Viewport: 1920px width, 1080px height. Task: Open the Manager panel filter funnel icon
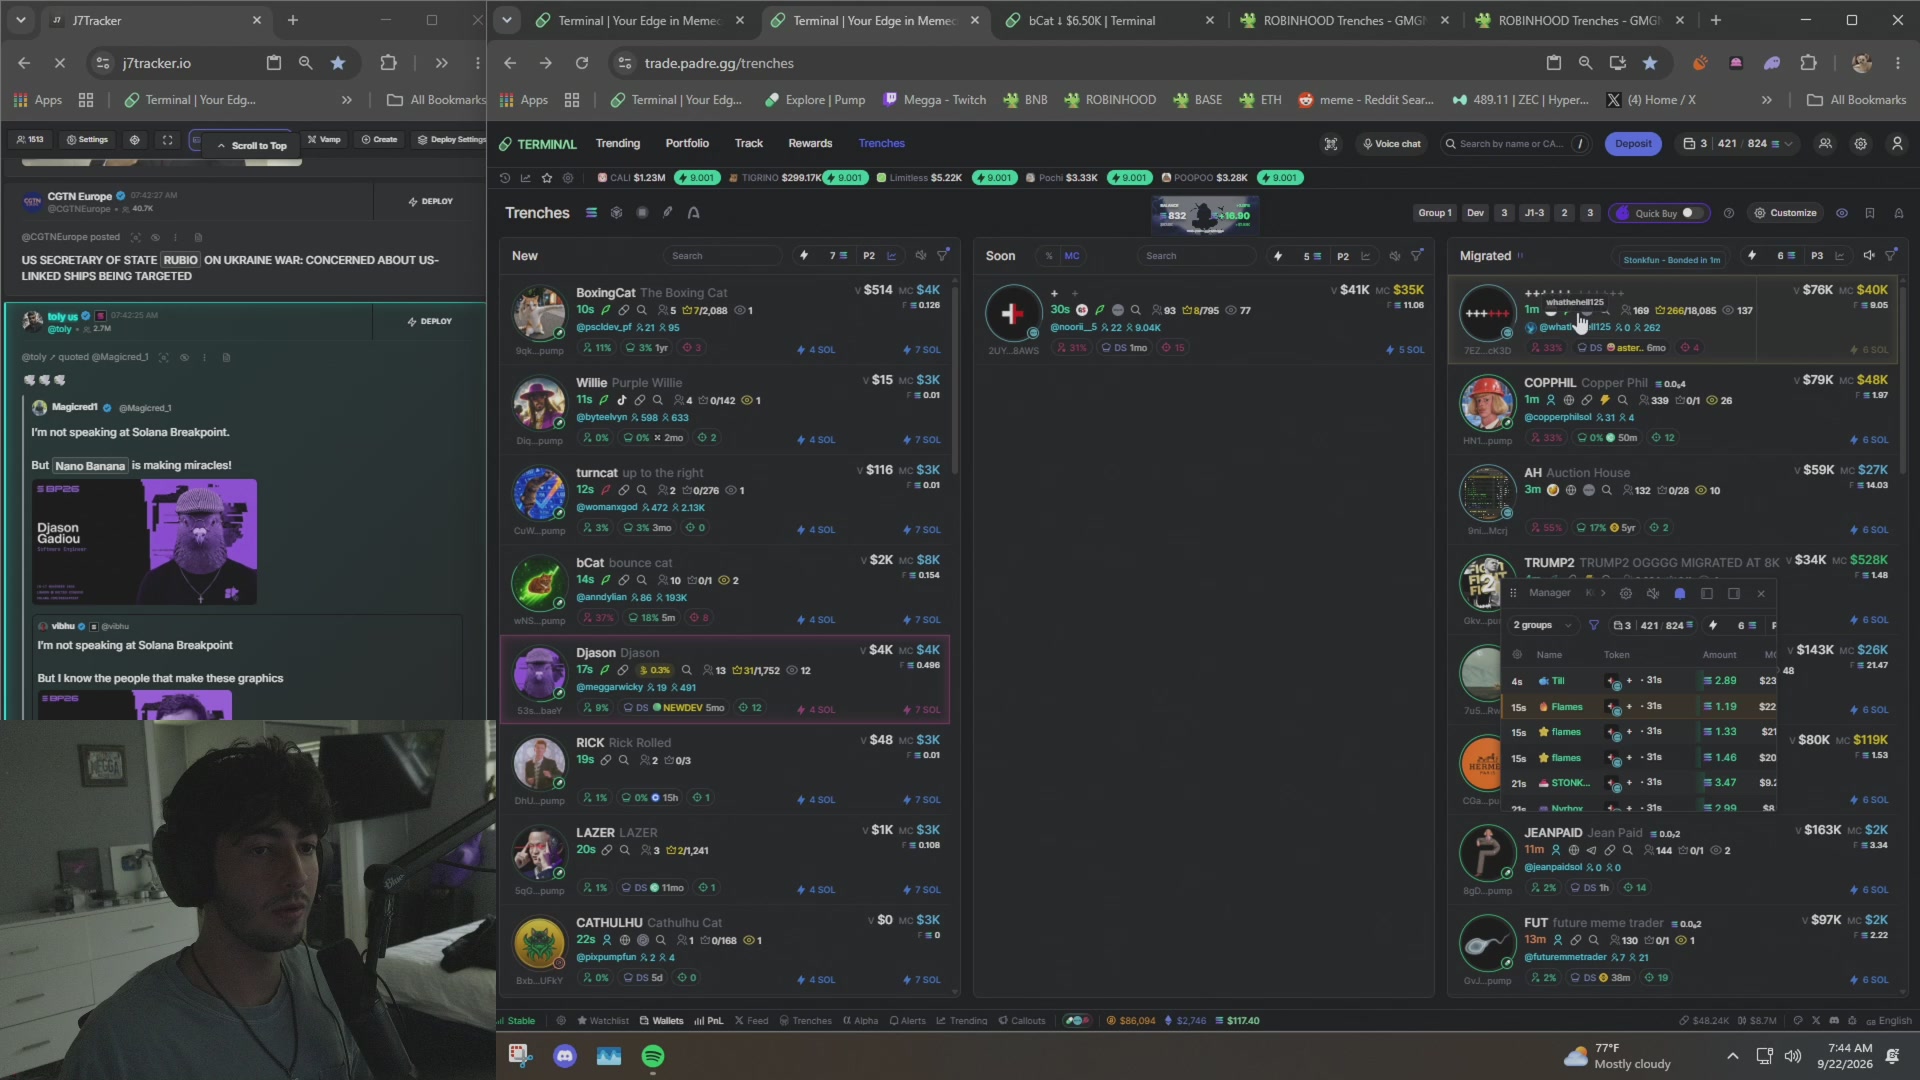(x=1594, y=625)
